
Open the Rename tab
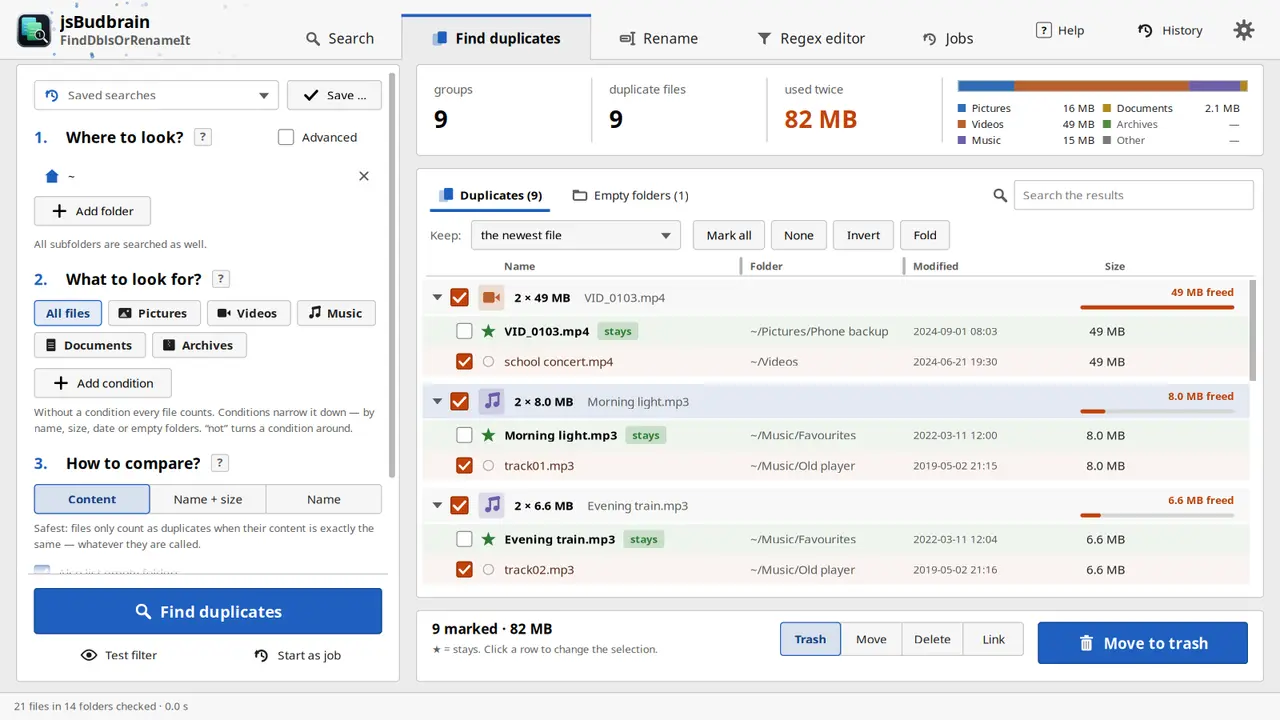coord(658,38)
